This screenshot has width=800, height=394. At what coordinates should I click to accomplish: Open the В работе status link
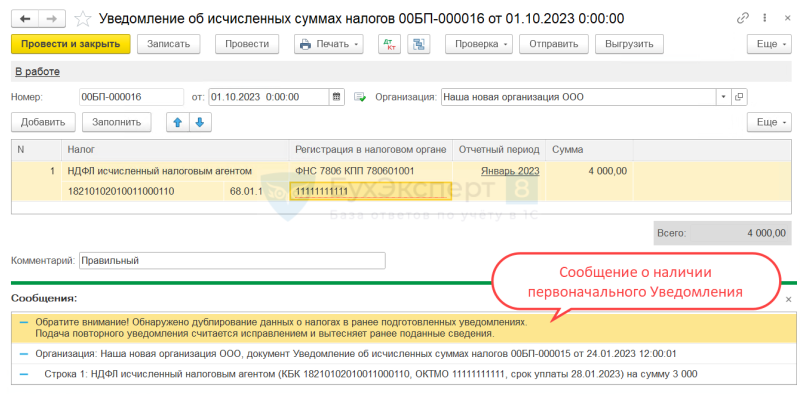[x=37, y=72]
